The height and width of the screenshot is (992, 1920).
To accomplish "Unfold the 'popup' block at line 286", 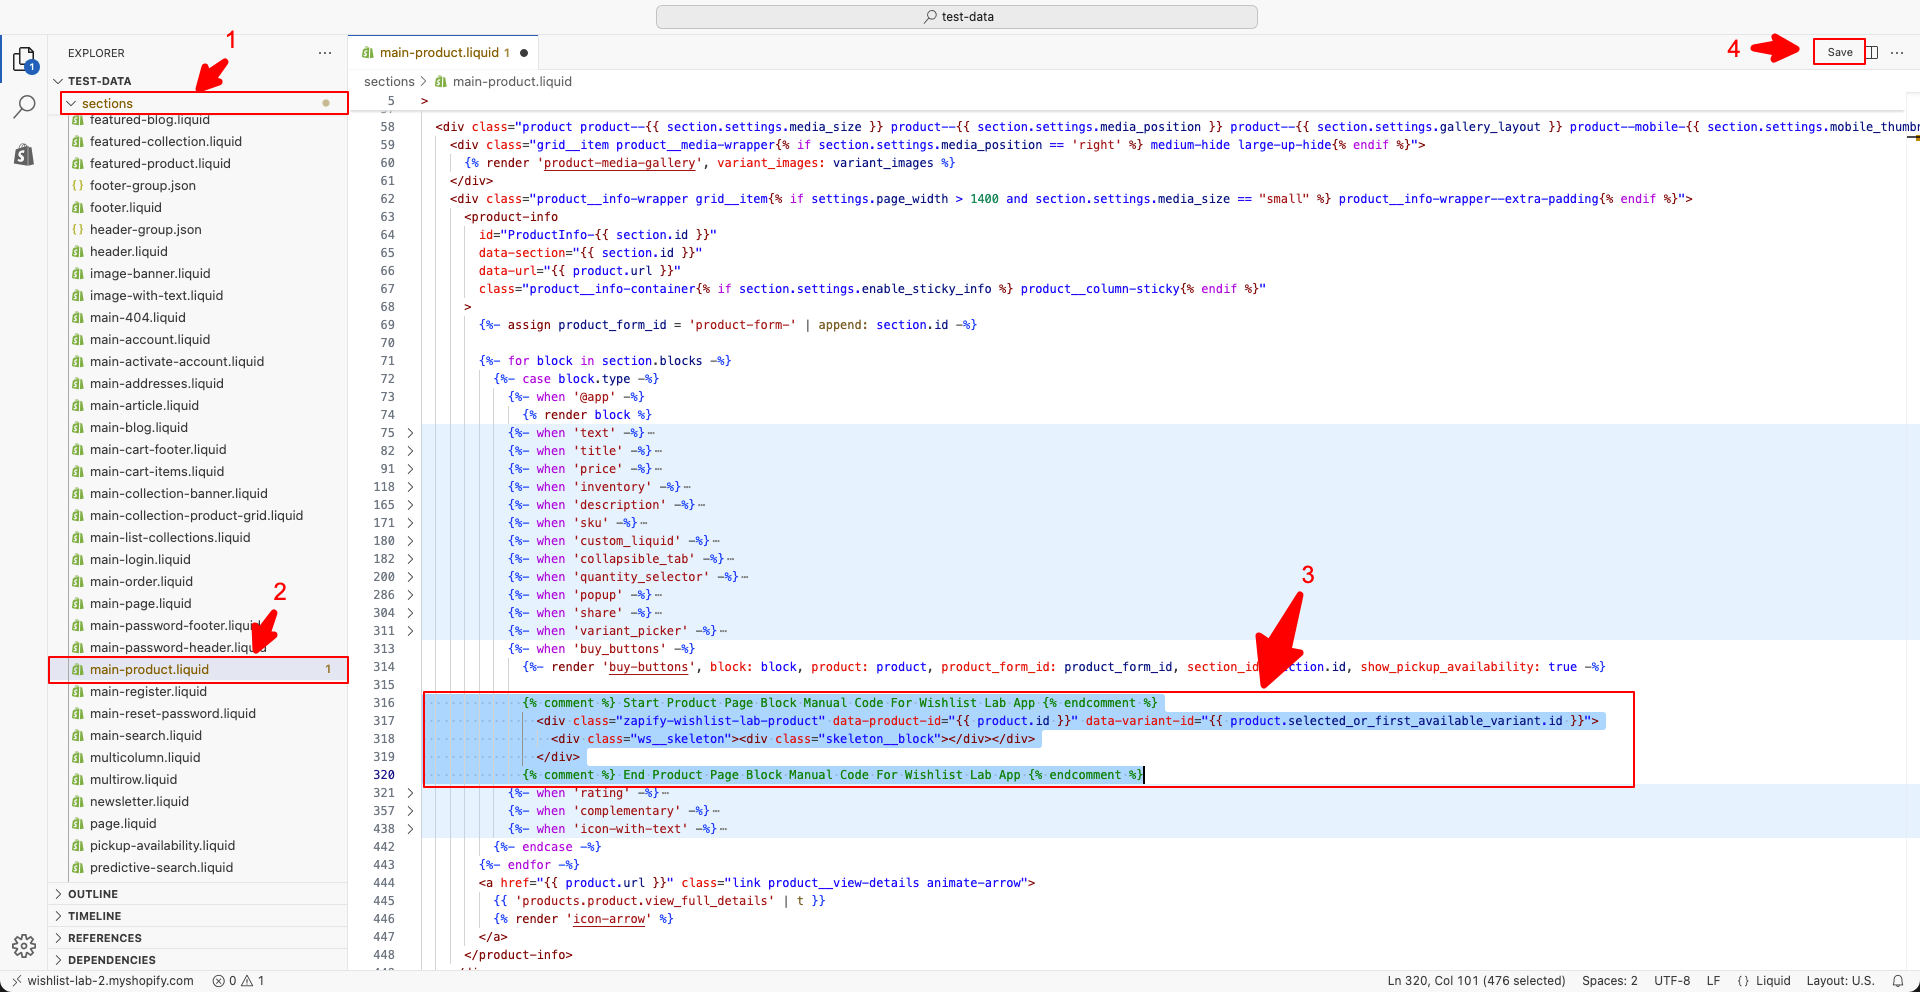I will coord(410,595).
